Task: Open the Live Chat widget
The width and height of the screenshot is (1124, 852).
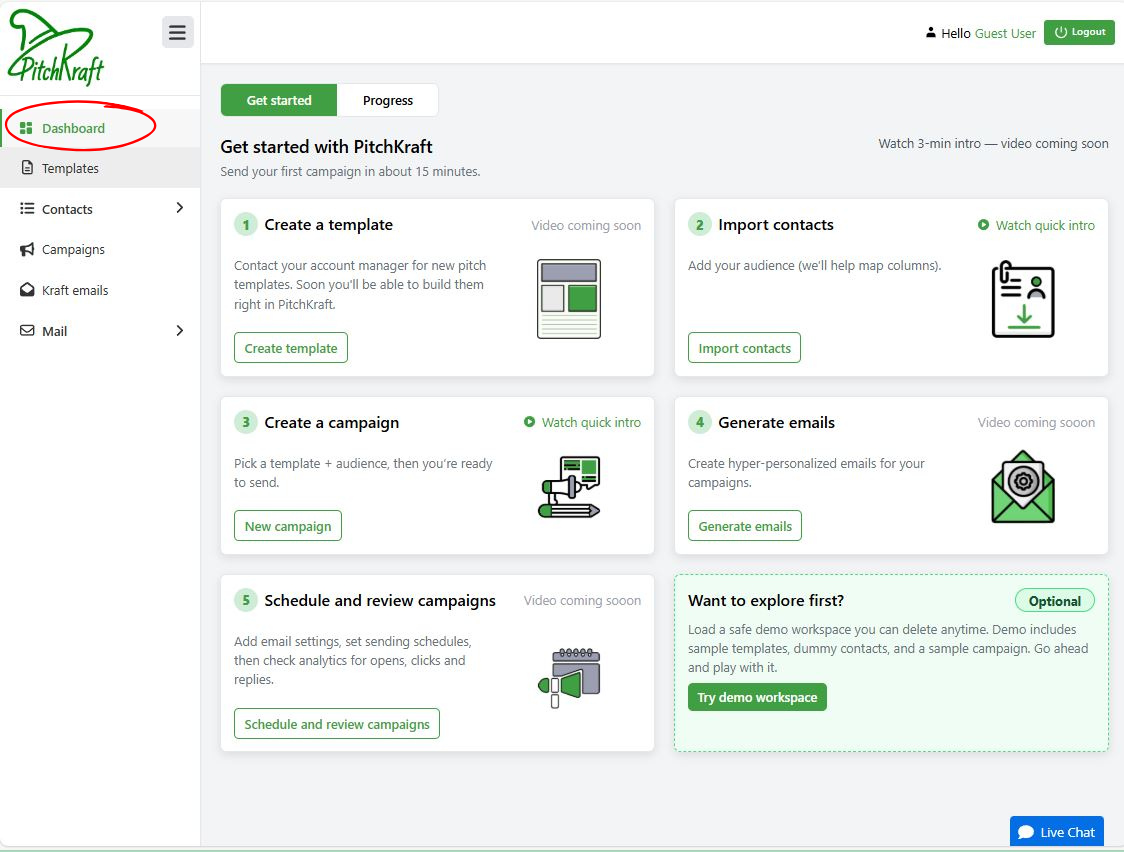Action: pos(1057,832)
